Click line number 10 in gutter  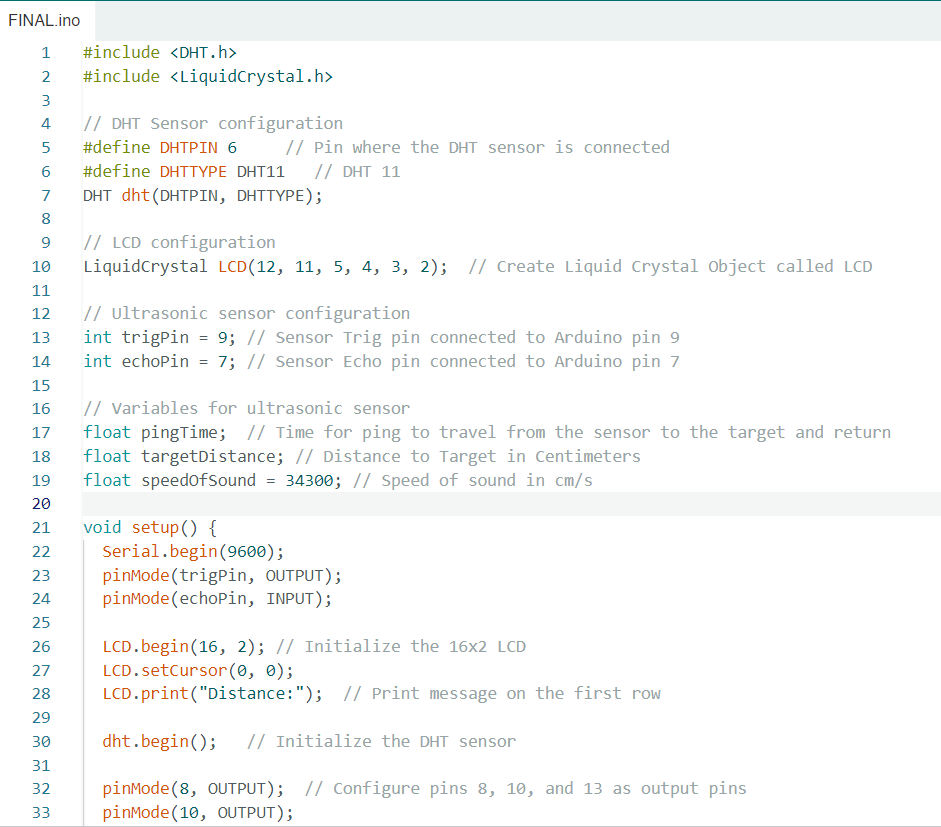coord(41,266)
